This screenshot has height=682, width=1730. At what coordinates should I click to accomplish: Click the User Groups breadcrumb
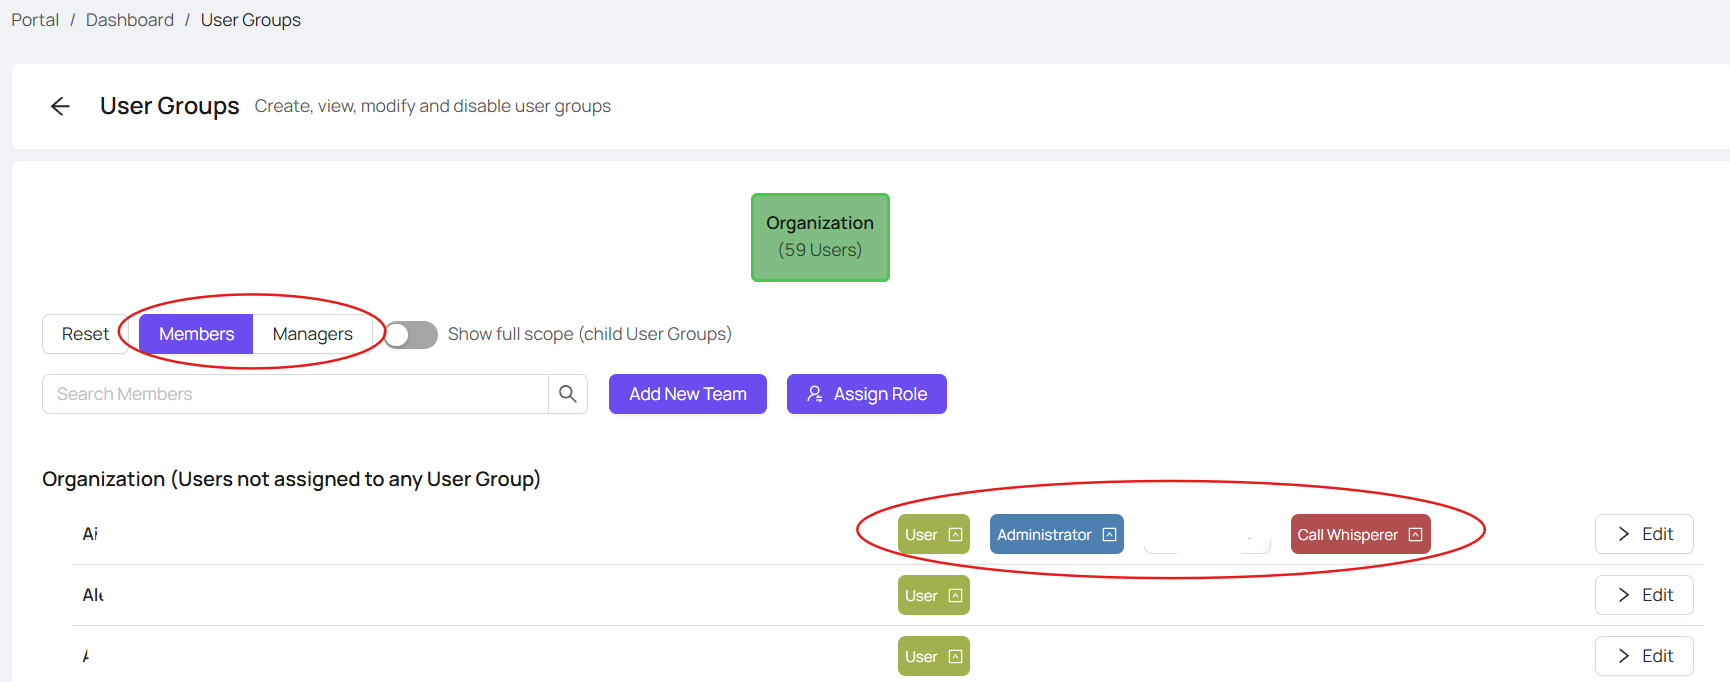(251, 20)
